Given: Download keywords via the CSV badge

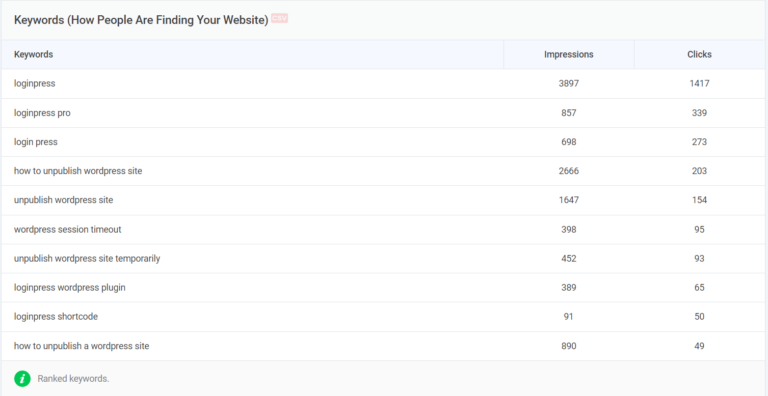Looking at the screenshot, I should pyautogui.click(x=279, y=18).
